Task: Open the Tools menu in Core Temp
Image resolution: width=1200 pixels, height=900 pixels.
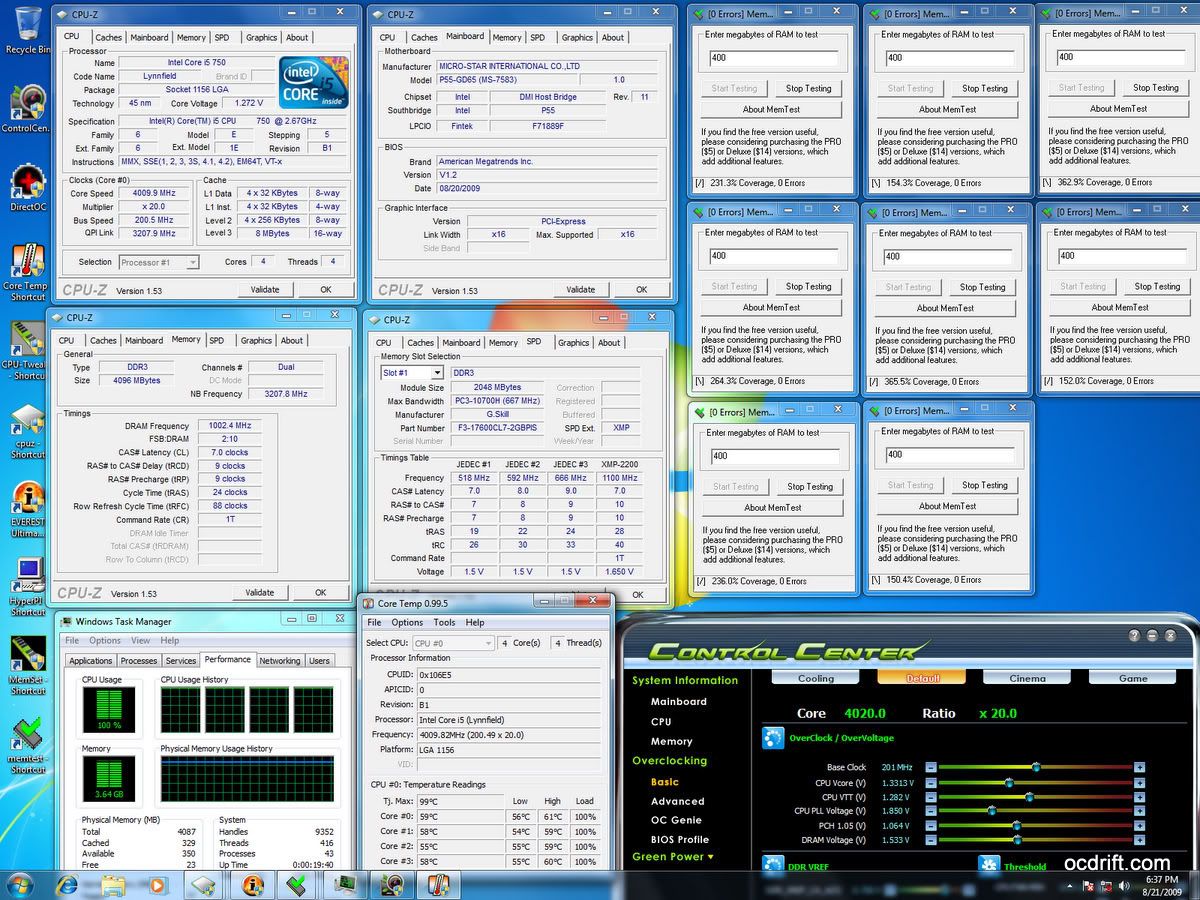Action: pyautogui.click(x=444, y=622)
